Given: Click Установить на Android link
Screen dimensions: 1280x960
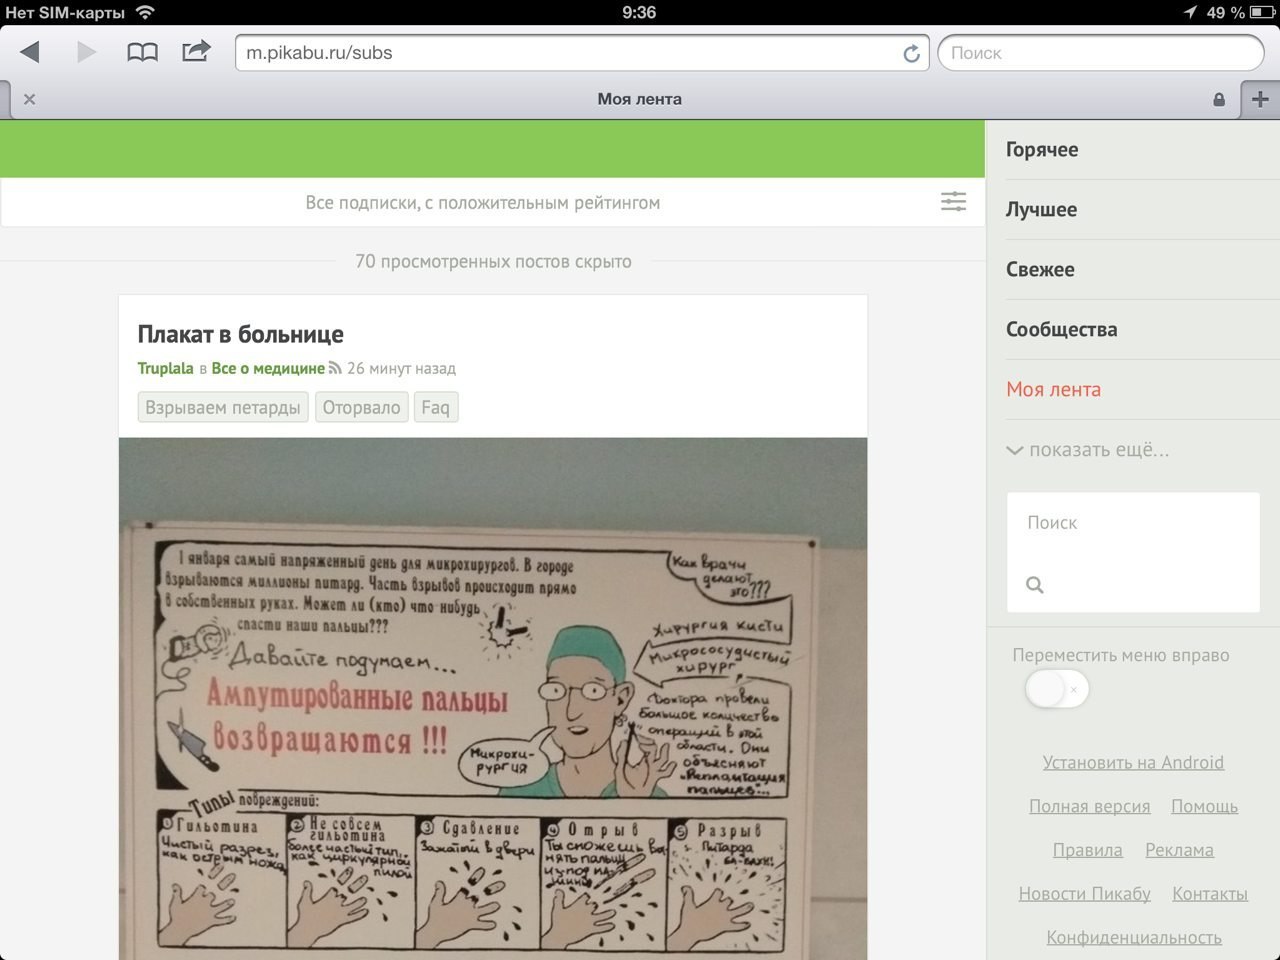Looking at the screenshot, I should tap(1133, 762).
